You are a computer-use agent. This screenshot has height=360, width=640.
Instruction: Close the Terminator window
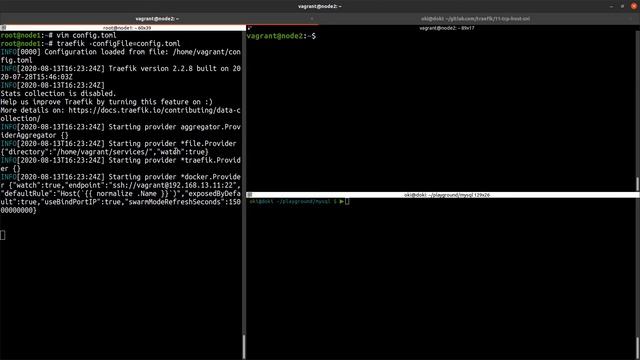[x=634, y=6]
